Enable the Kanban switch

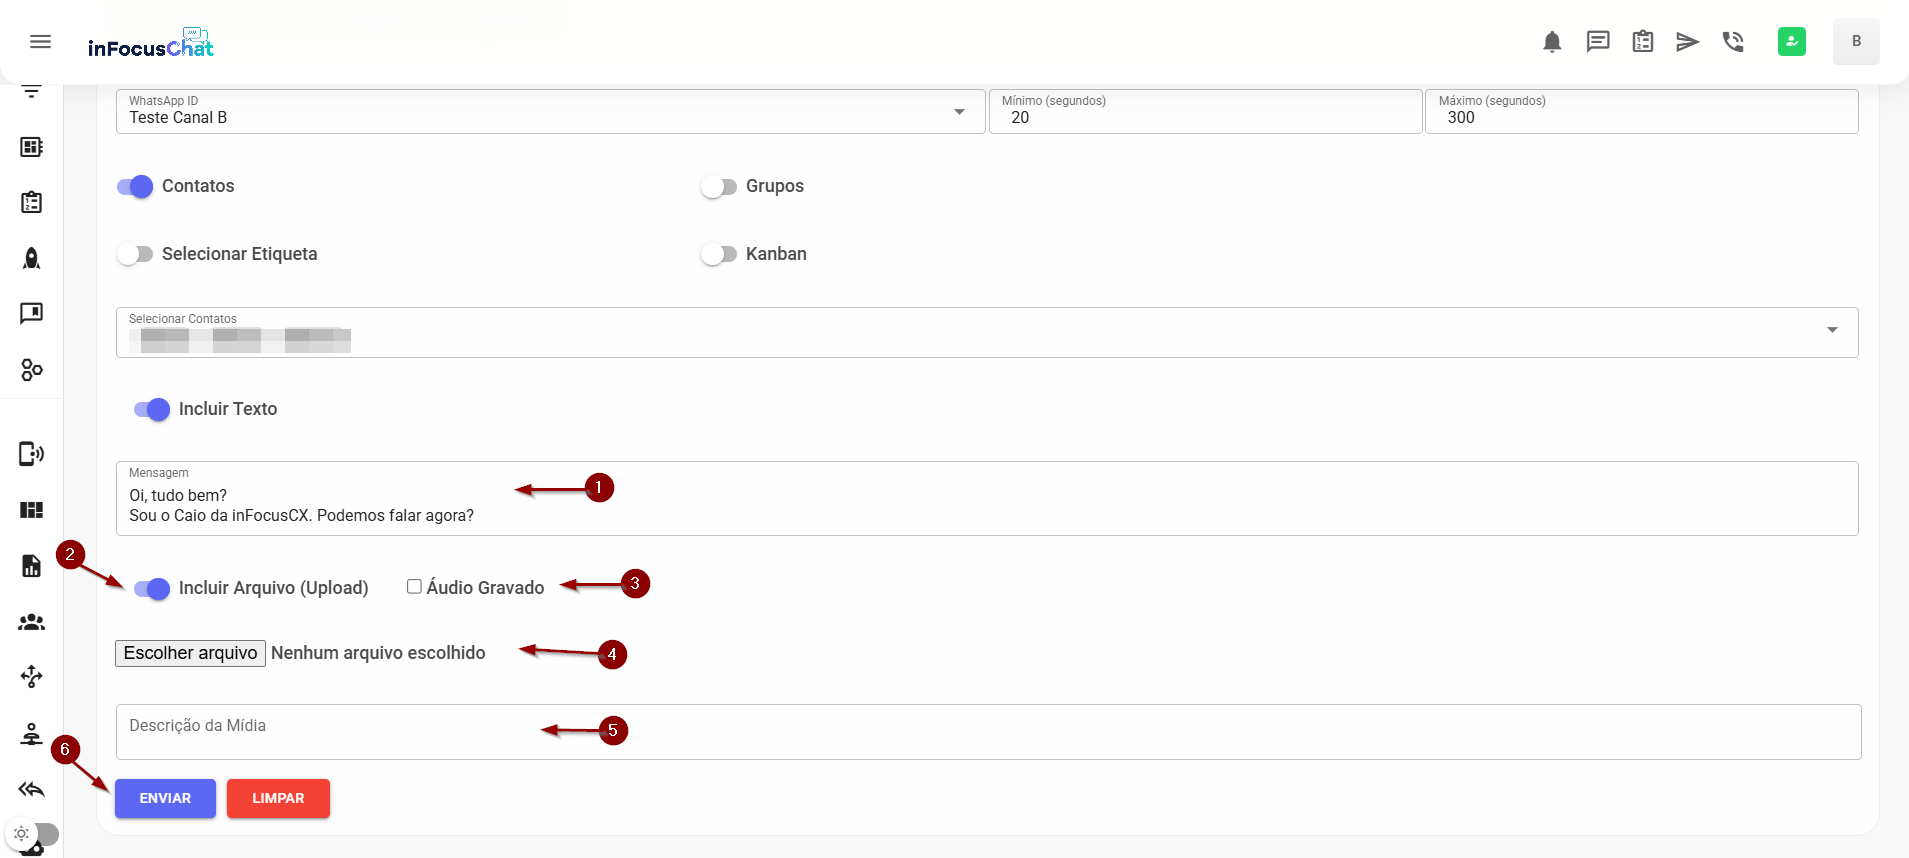(719, 255)
